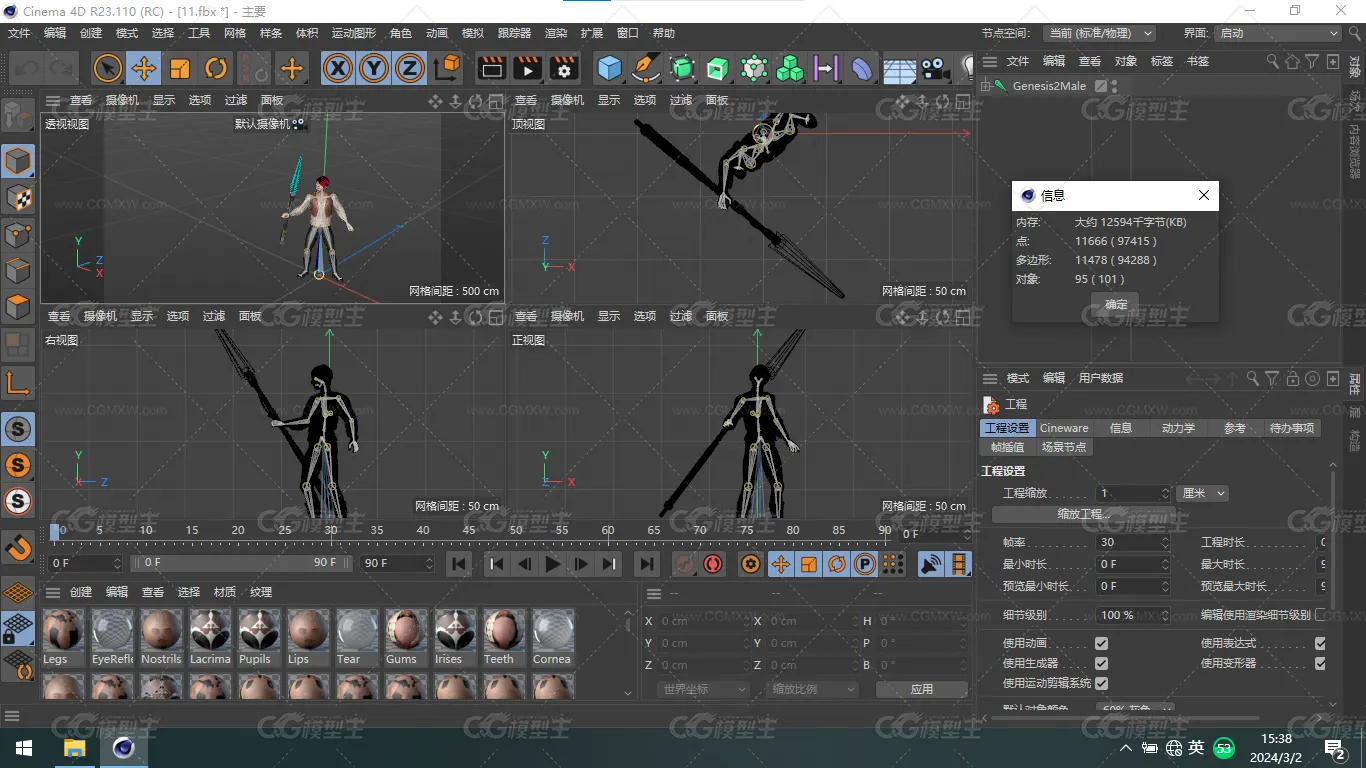
Task: Render to Picture Viewer icon
Action: [x=528, y=68]
